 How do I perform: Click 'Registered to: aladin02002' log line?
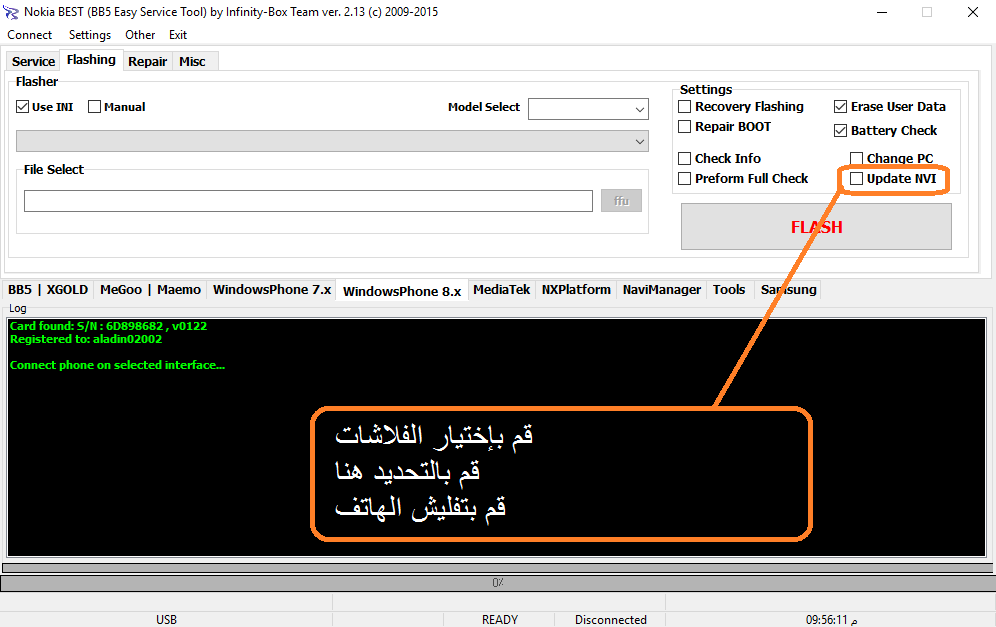click(x=86, y=339)
